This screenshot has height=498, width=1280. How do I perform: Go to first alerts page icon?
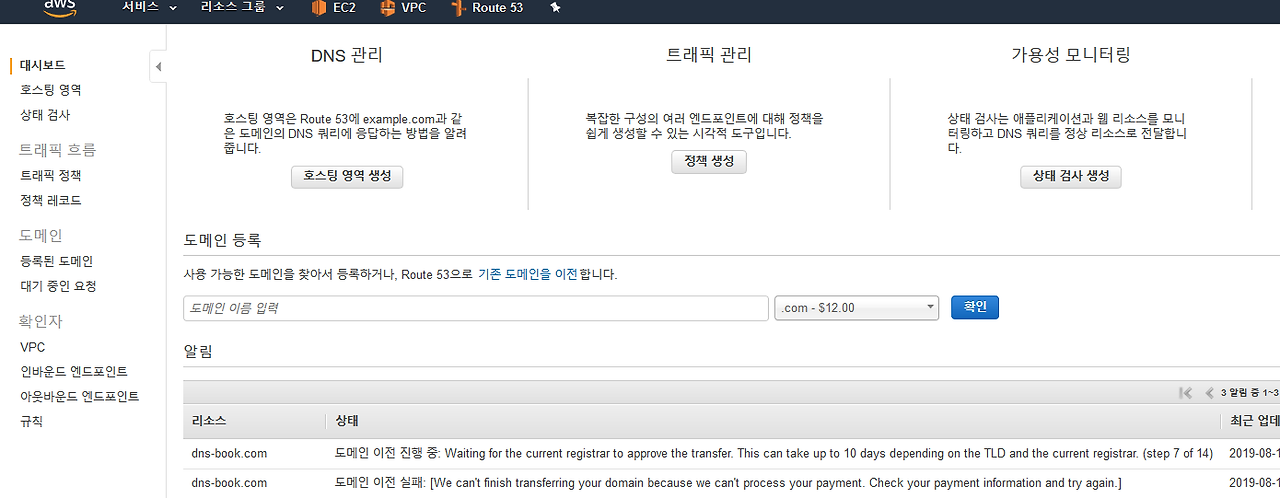click(x=1185, y=393)
